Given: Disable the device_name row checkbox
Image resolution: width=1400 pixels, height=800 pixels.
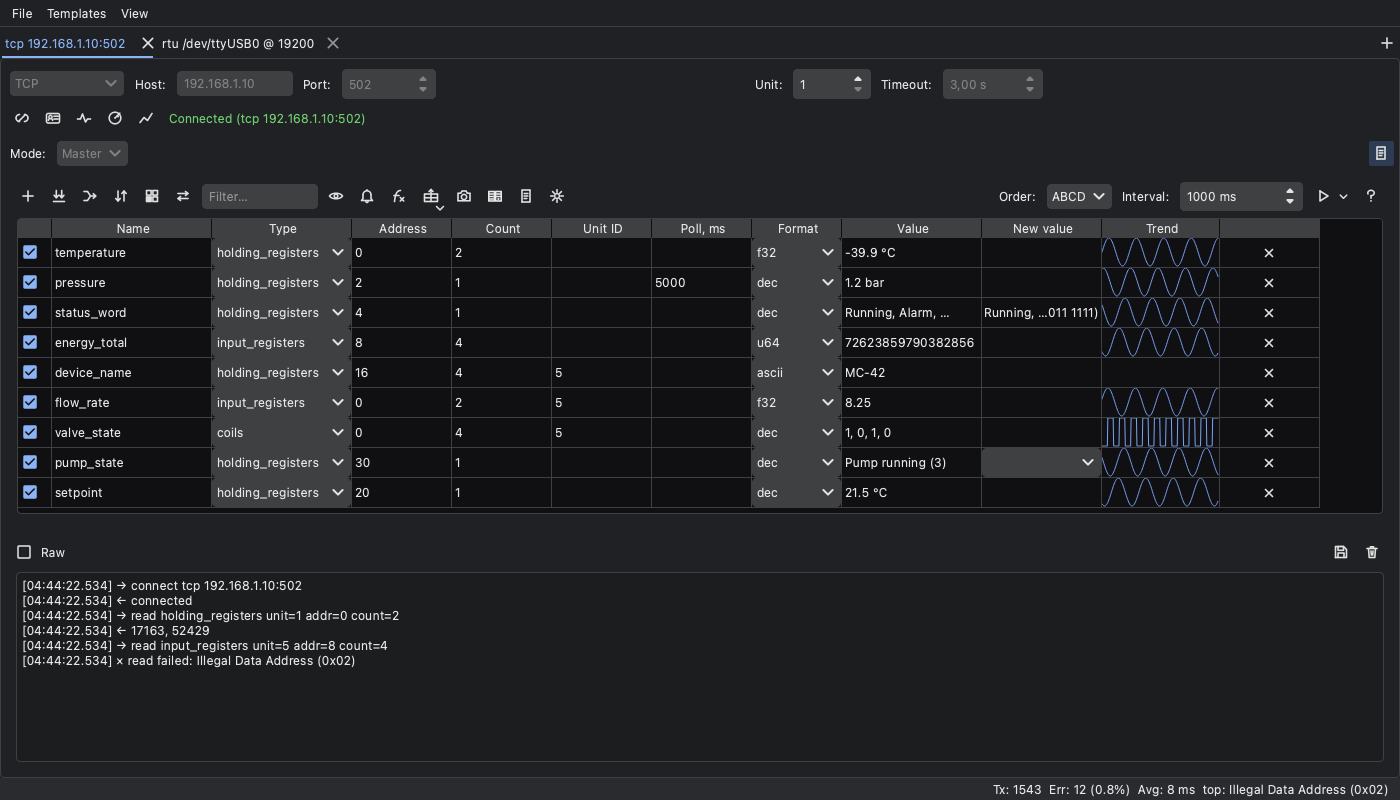Looking at the screenshot, I should click(30, 372).
